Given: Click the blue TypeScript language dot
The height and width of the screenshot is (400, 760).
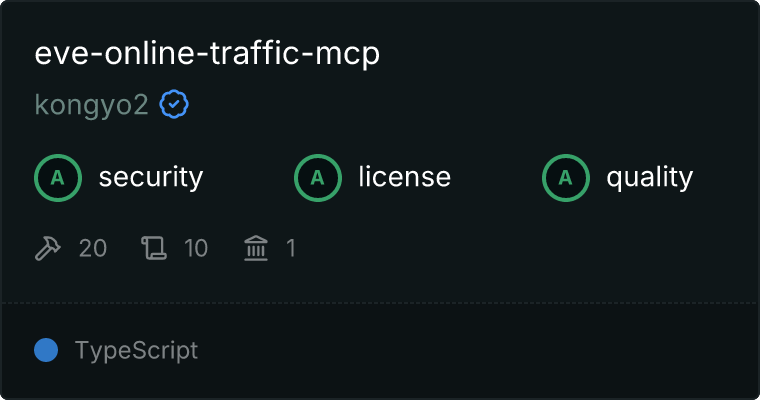Looking at the screenshot, I should pyautogui.click(x=46, y=350).
